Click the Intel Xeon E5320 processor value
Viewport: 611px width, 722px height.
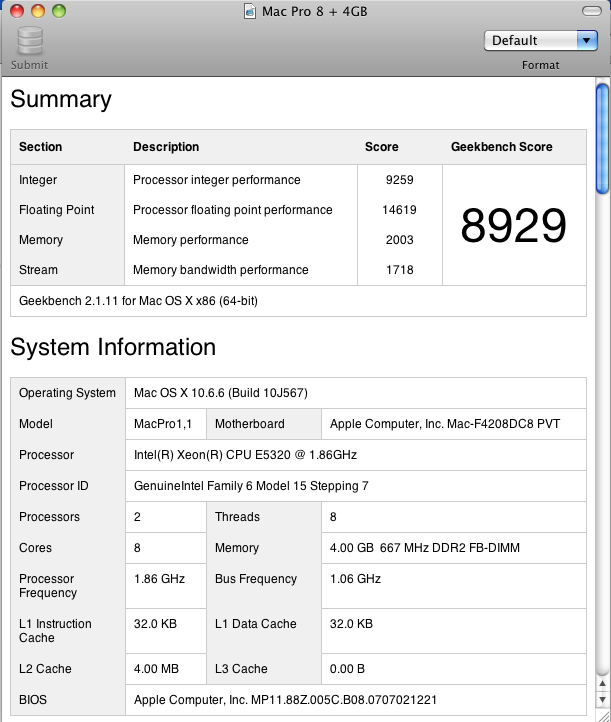point(245,454)
